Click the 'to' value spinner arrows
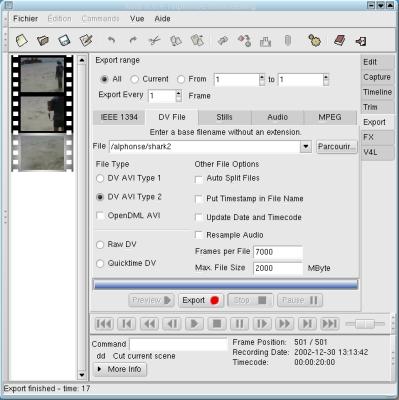 (326, 80)
